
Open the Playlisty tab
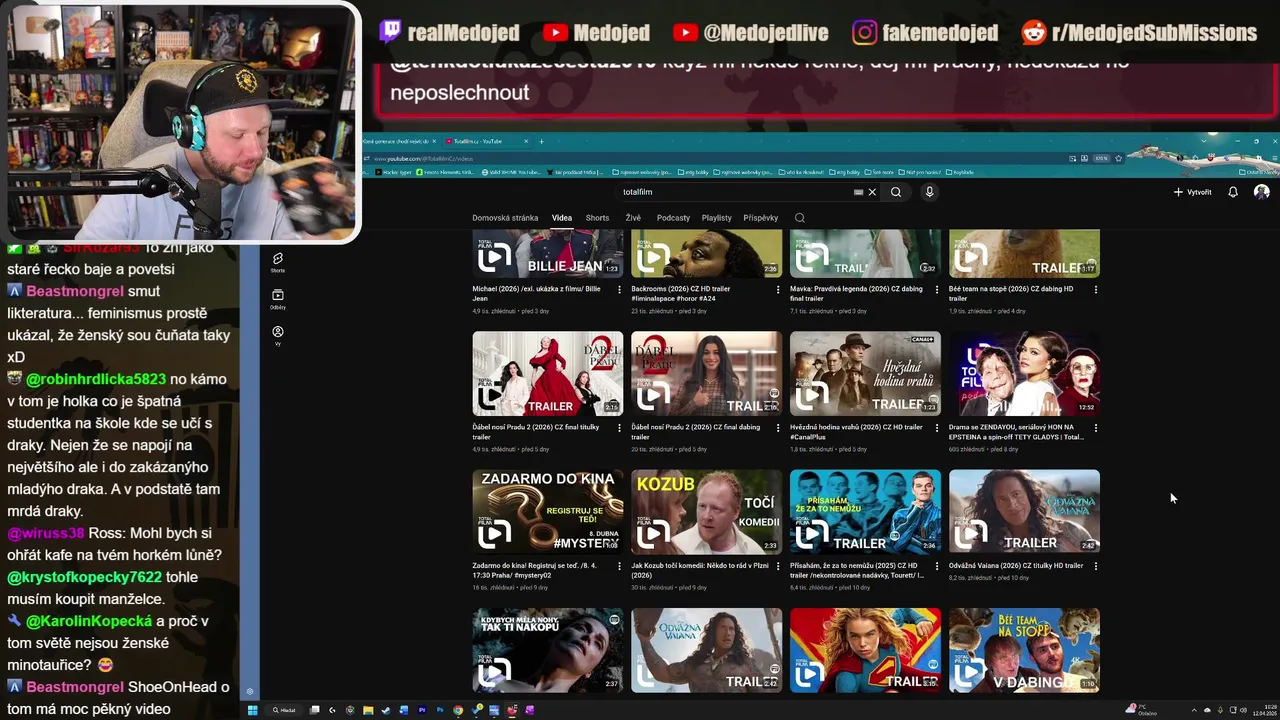coord(716,218)
